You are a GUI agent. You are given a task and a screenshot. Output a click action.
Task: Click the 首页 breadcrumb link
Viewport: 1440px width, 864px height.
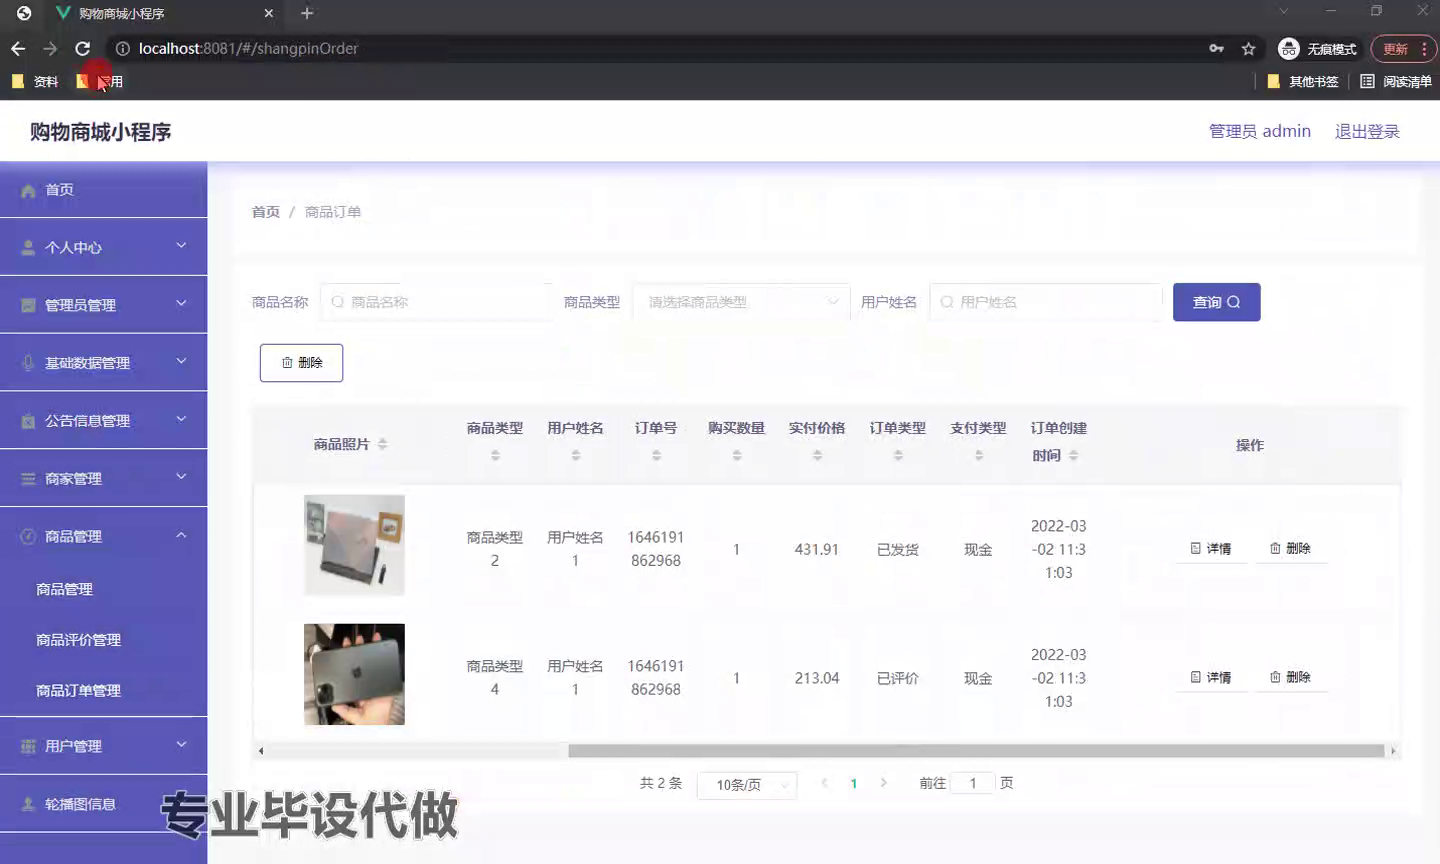(266, 212)
